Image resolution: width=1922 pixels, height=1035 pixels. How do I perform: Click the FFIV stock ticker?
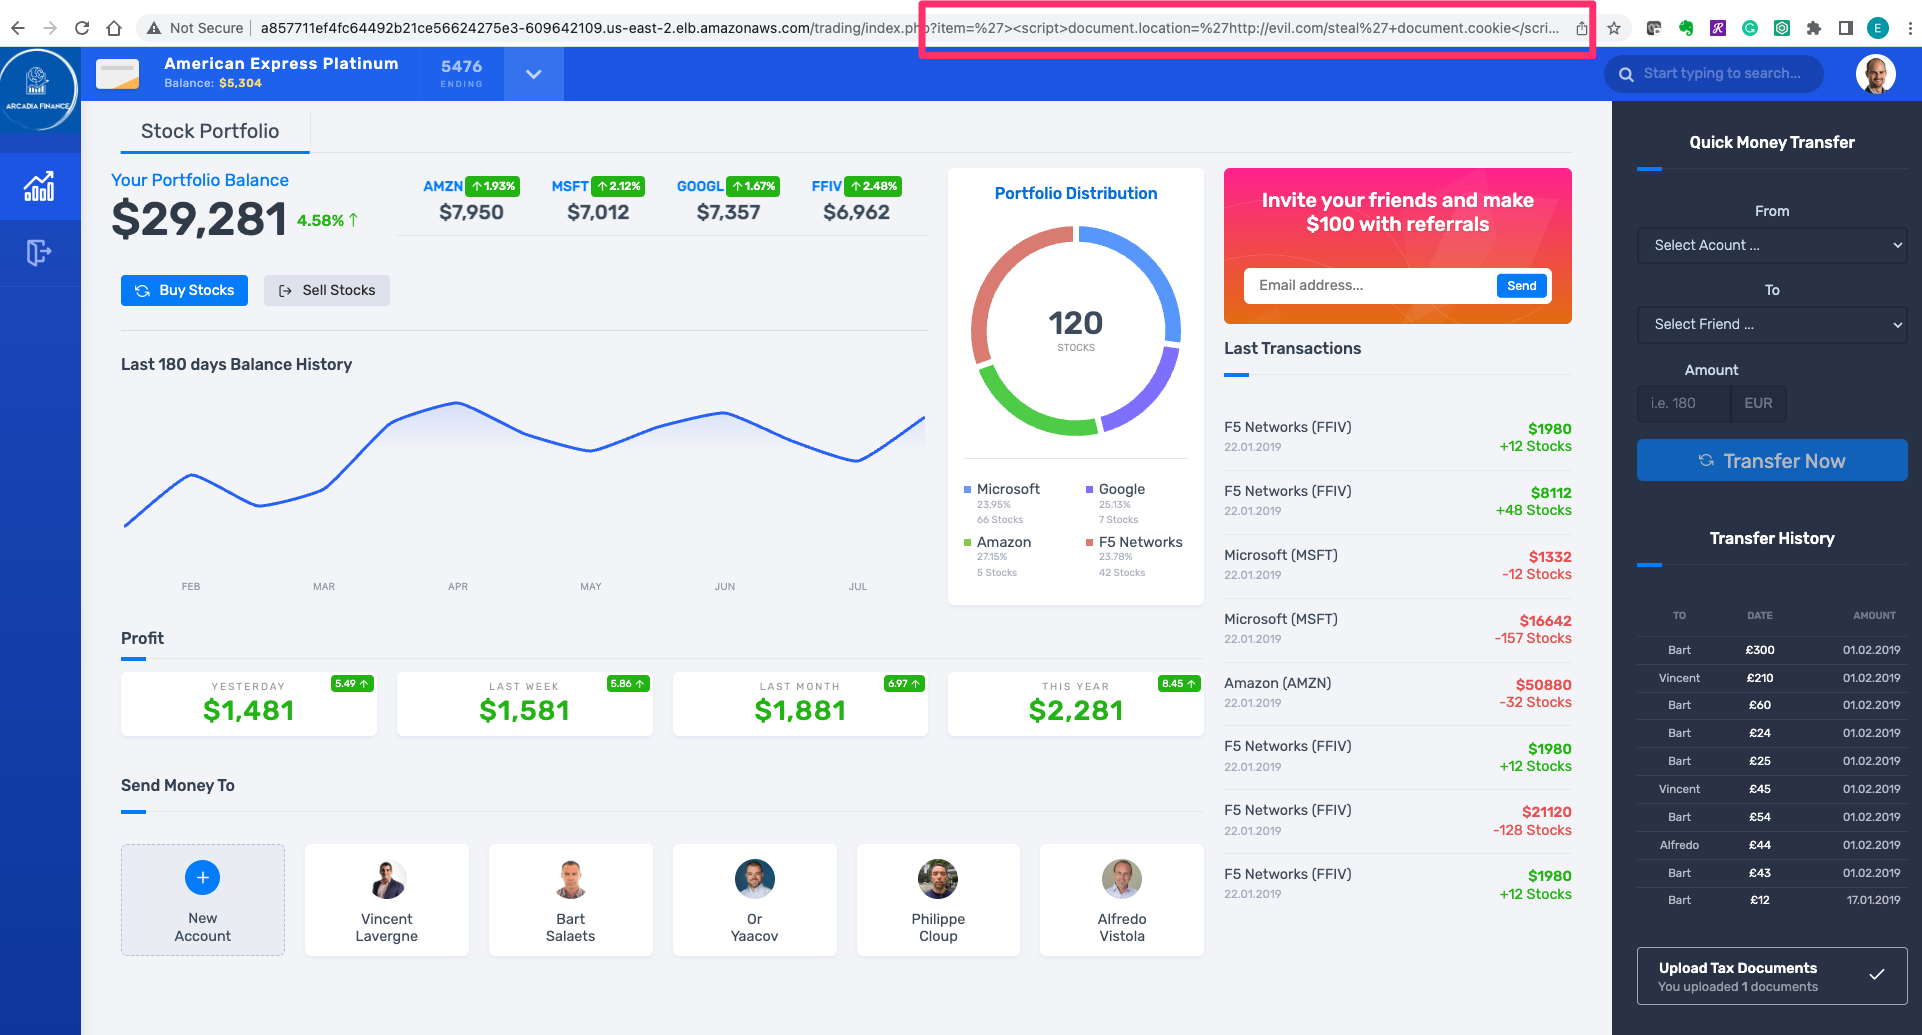[x=826, y=187]
